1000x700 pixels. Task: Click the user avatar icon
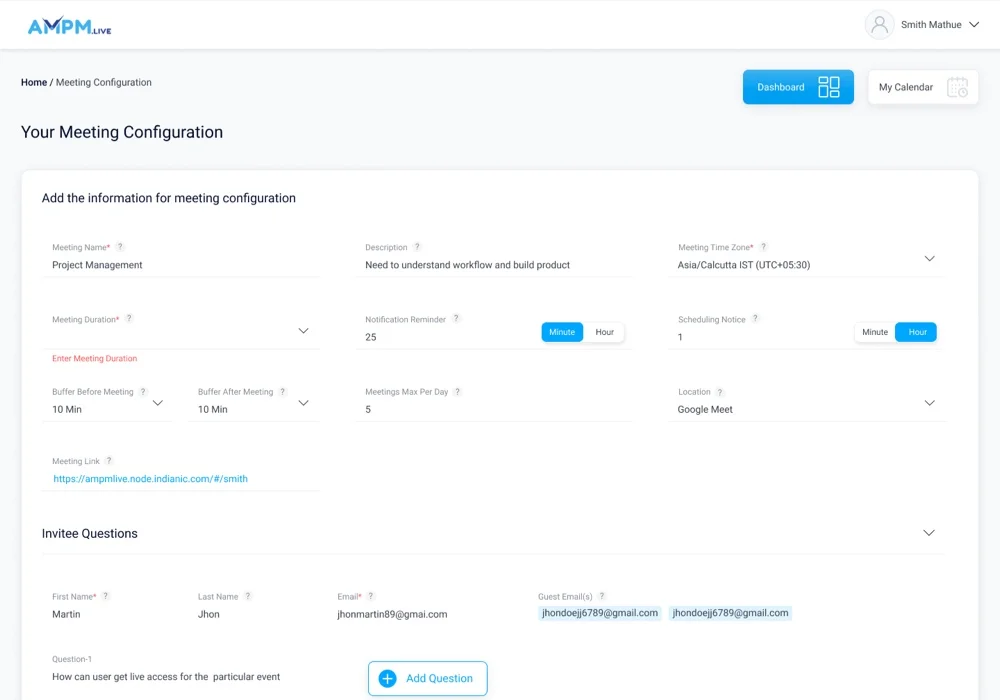pyautogui.click(x=879, y=24)
